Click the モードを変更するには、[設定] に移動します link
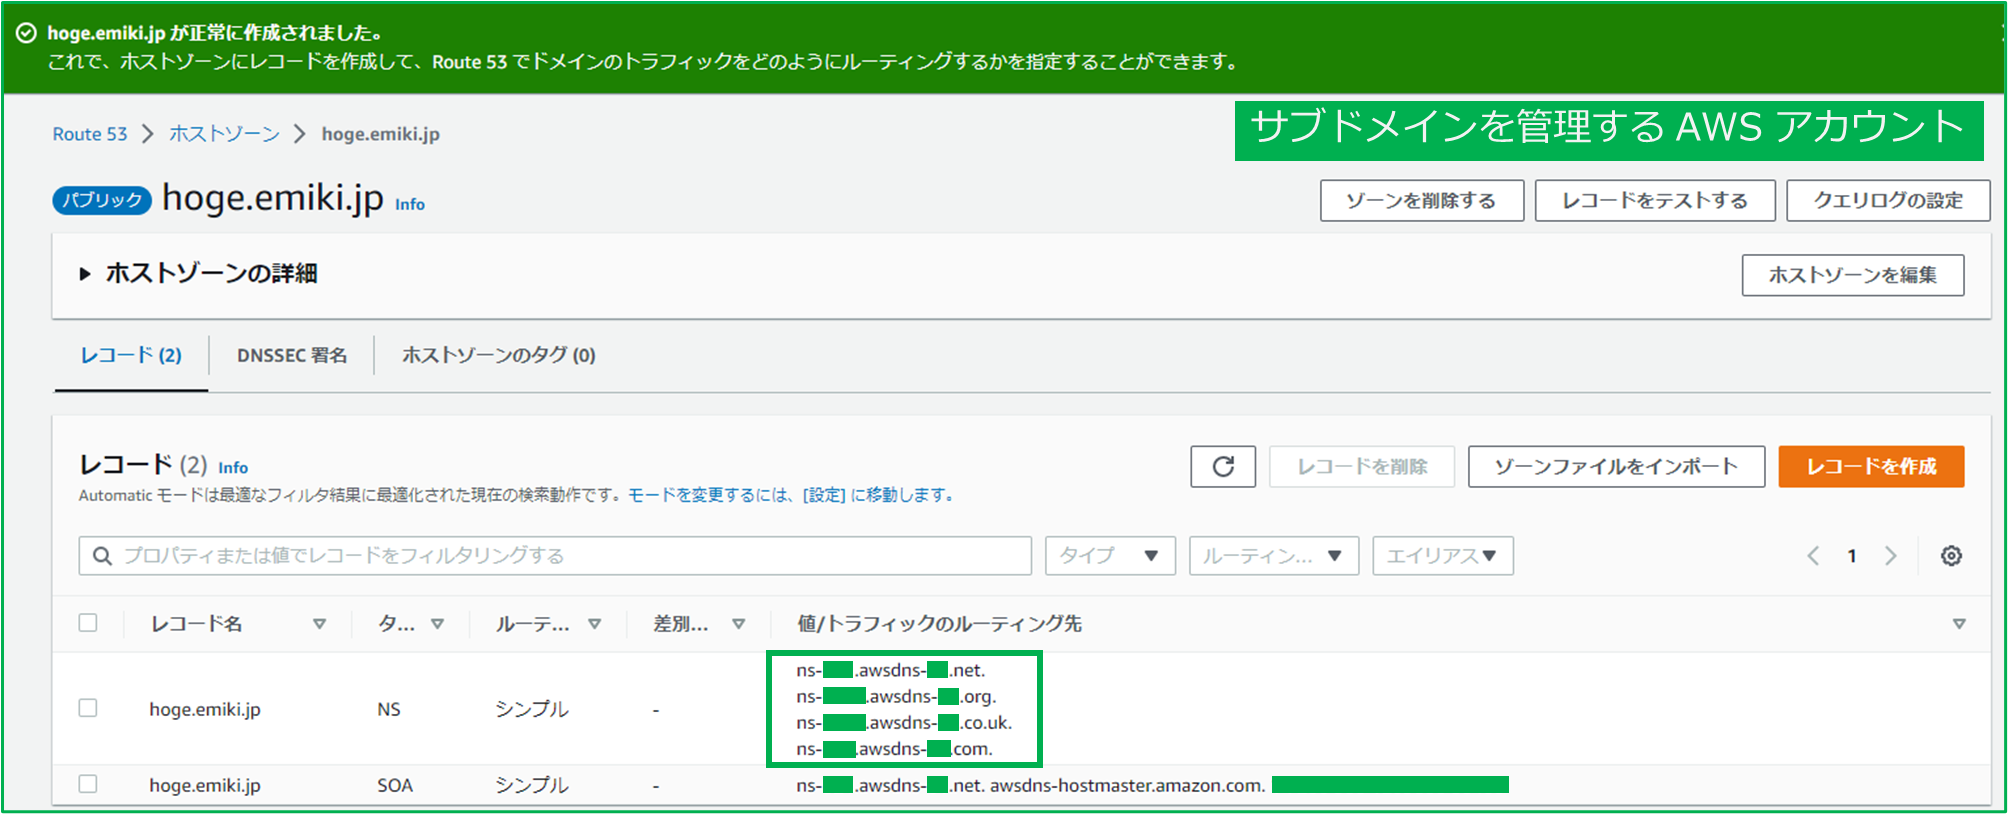Image resolution: width=2008 pixels, height=814 pixels. click(790, 495)
